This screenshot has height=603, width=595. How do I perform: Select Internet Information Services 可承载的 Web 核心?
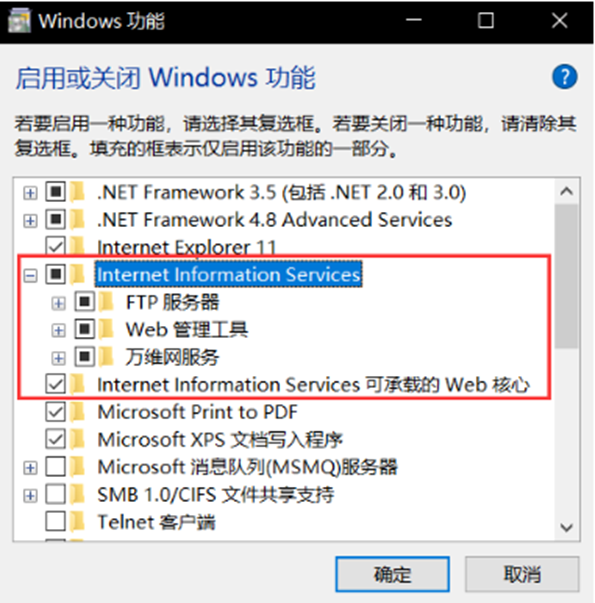pyautogui.click(x=313, y=385)
